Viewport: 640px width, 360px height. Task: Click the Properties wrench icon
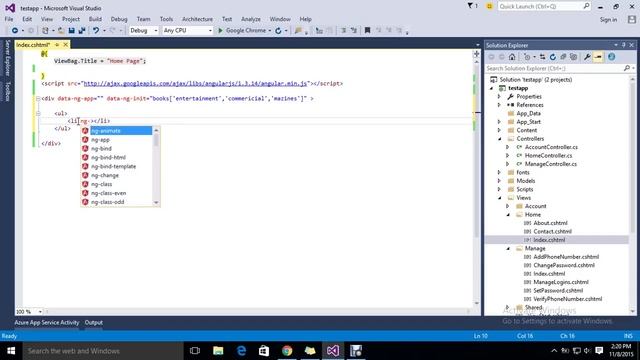(x=587, y=57)
